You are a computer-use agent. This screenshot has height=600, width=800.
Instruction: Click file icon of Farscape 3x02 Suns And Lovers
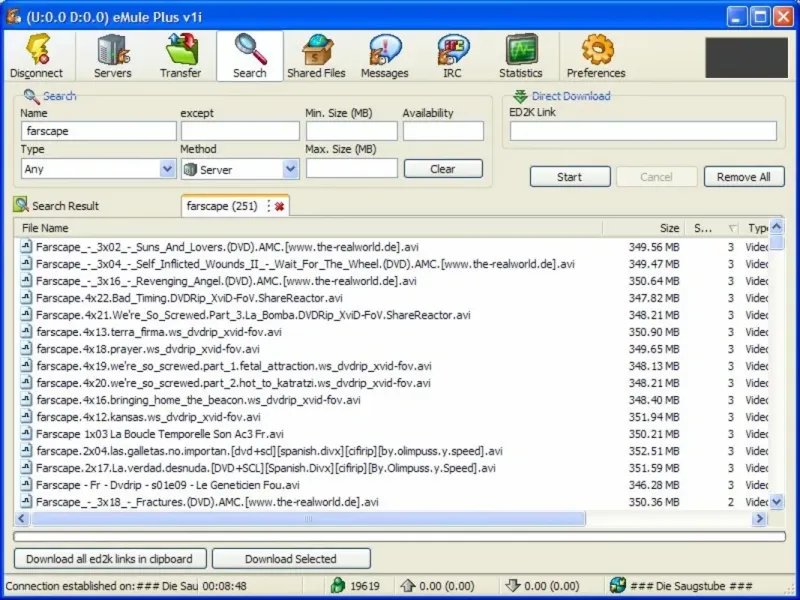pyautogui.click(x=26, y=247)
